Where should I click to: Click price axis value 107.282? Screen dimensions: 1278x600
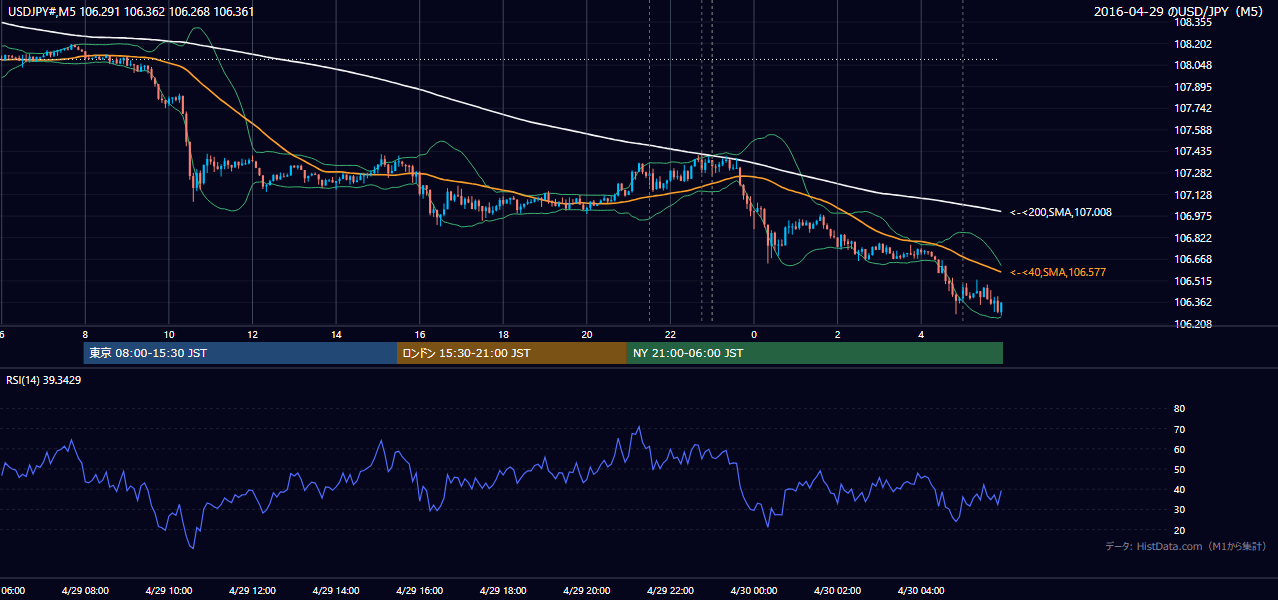coord(1193,173)
